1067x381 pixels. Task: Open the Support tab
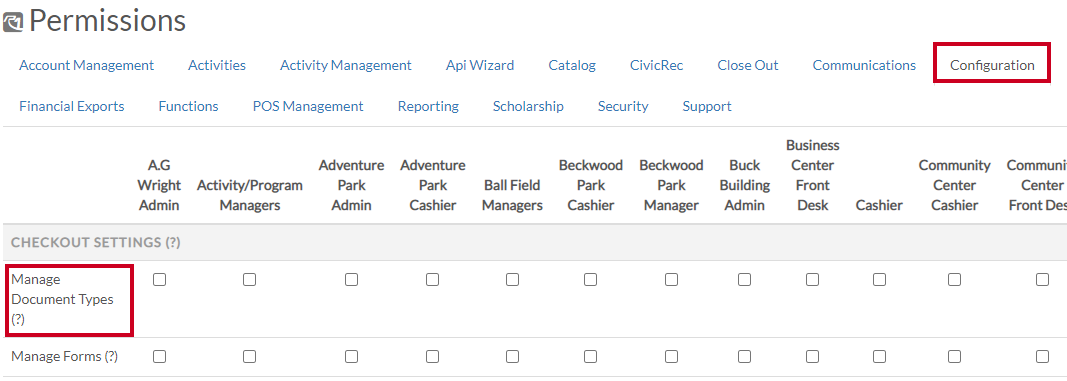(707, 106)
